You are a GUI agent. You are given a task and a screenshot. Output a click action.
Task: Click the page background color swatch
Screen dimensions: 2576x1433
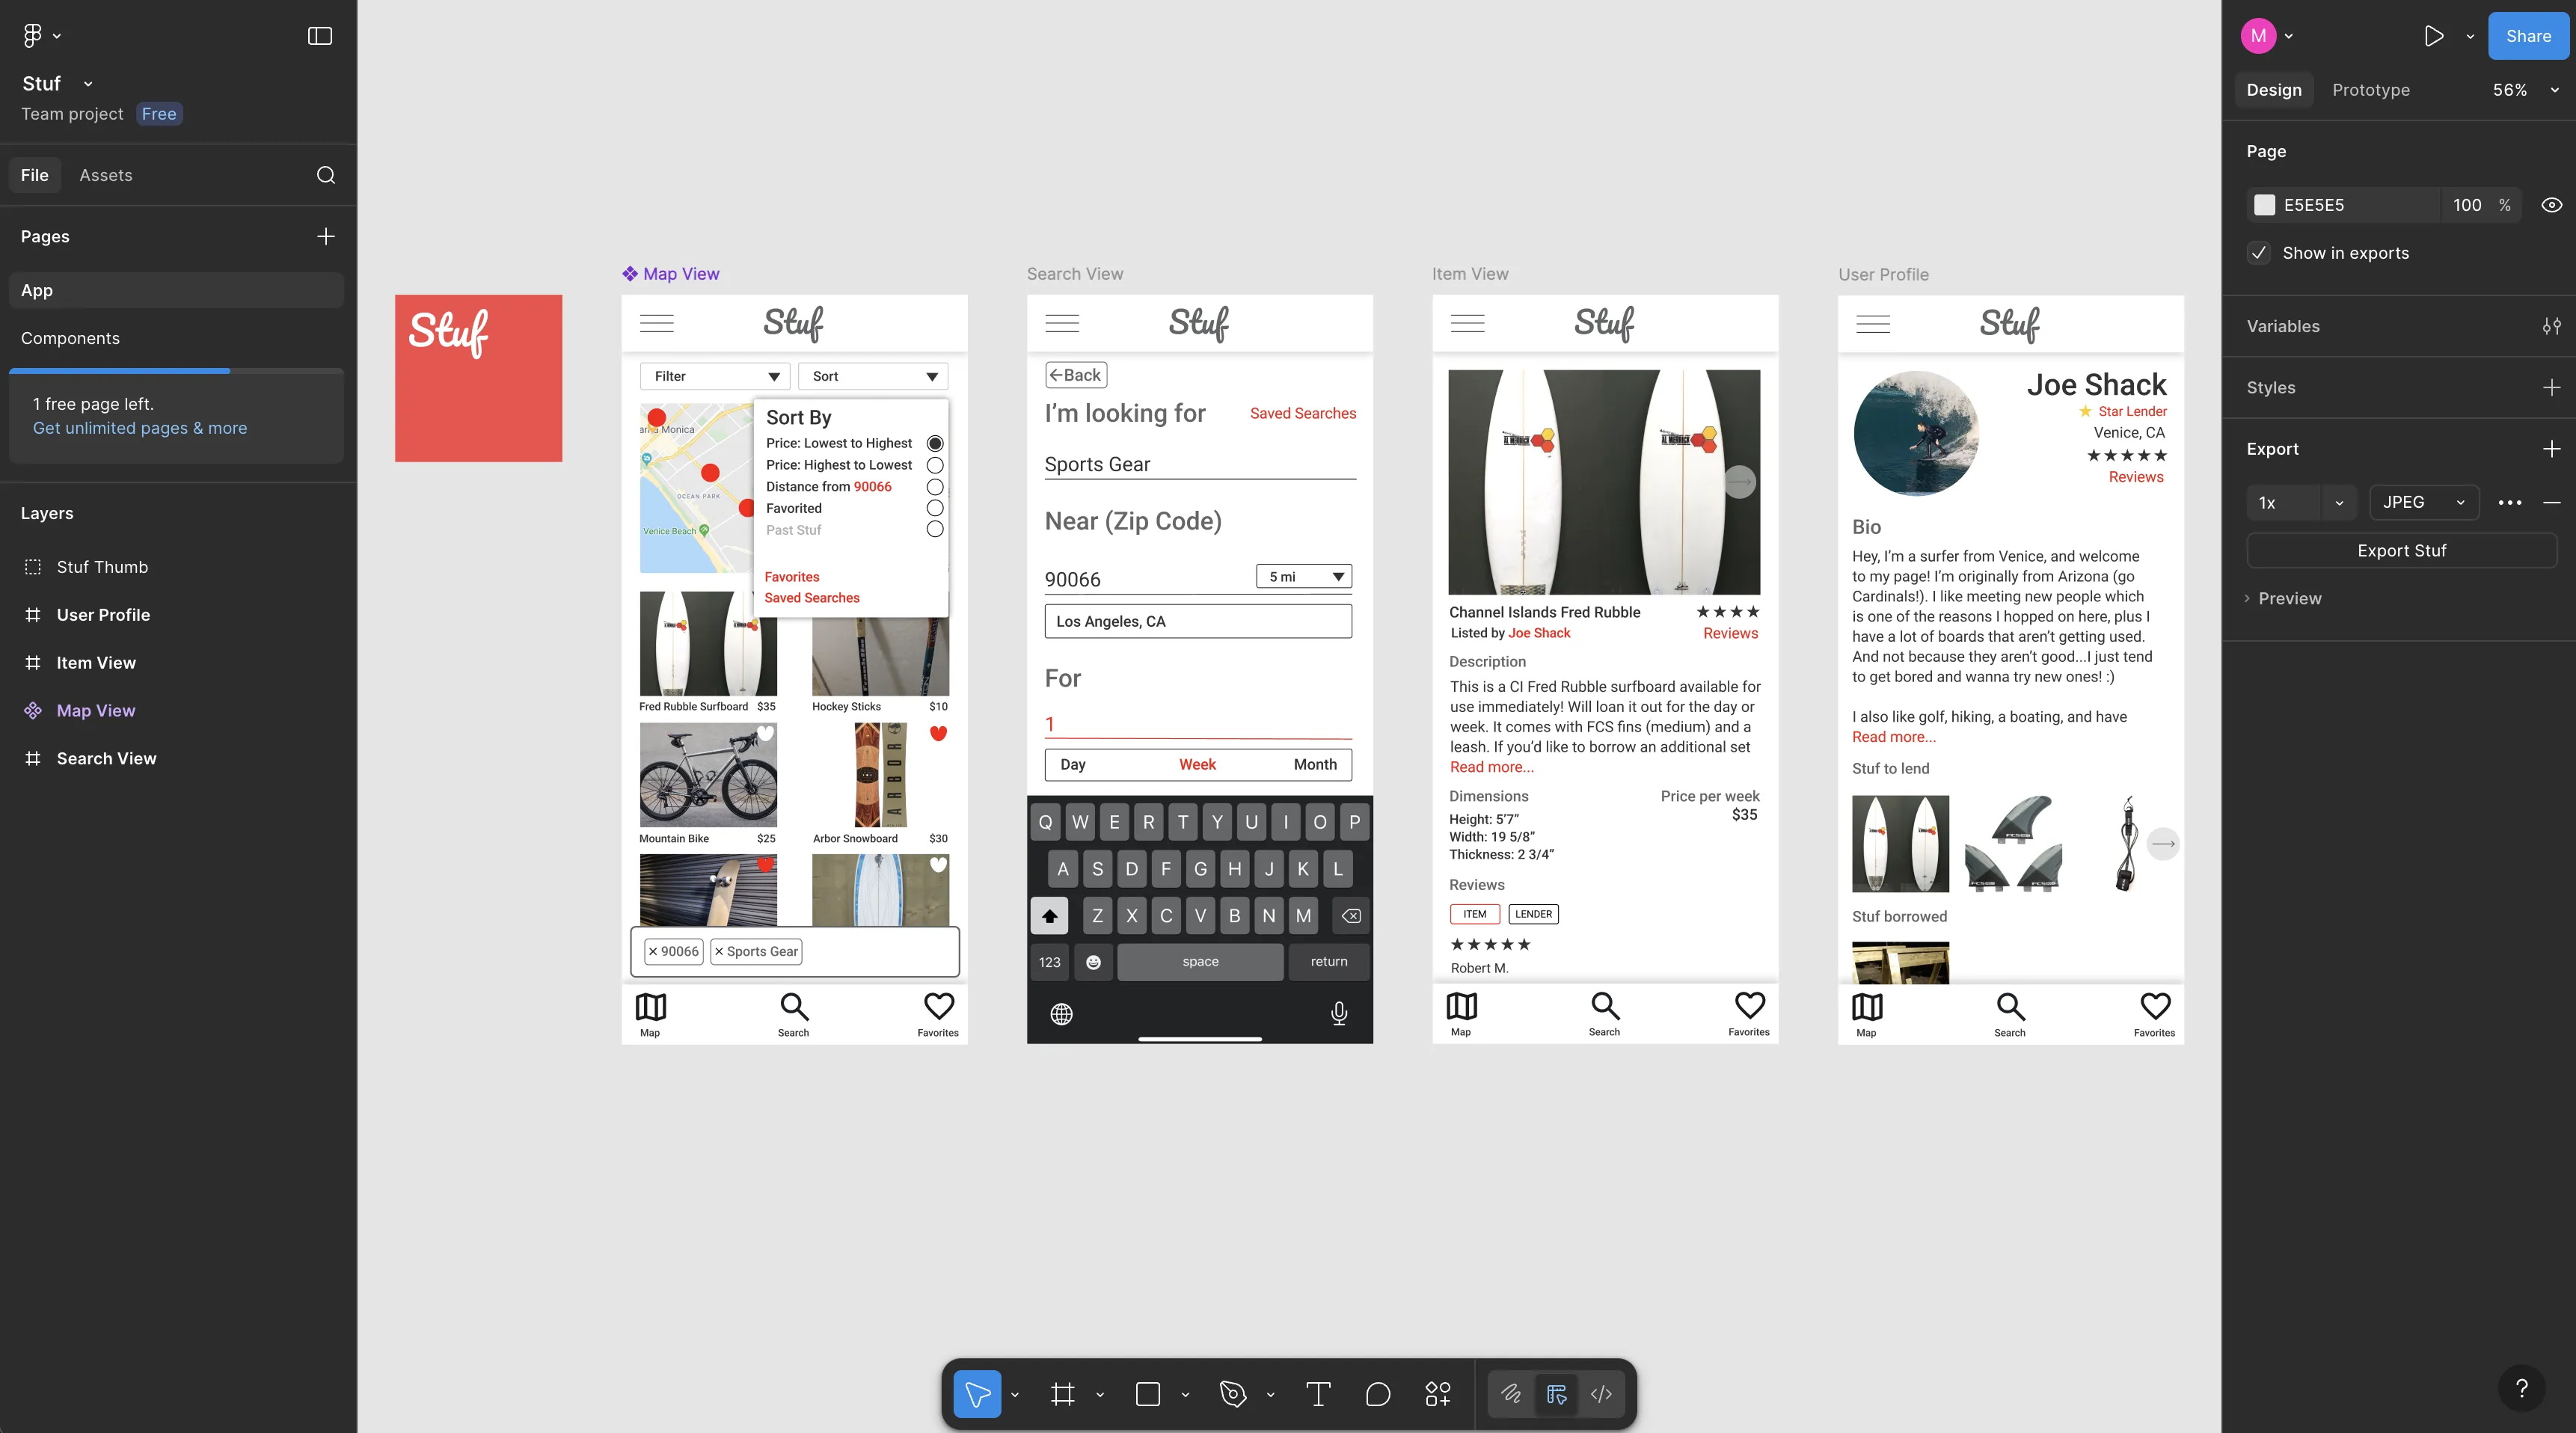pos(2266,205)
